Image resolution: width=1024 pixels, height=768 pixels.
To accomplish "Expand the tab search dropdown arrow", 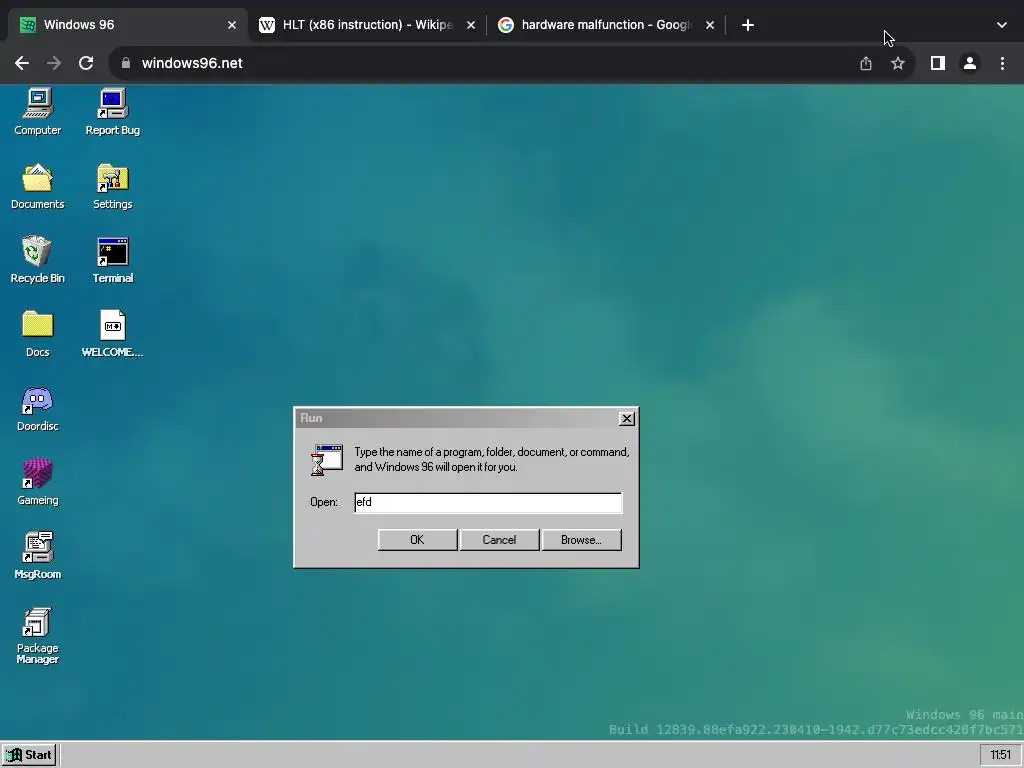I will pyautogui.click(x=1002, y=25).
